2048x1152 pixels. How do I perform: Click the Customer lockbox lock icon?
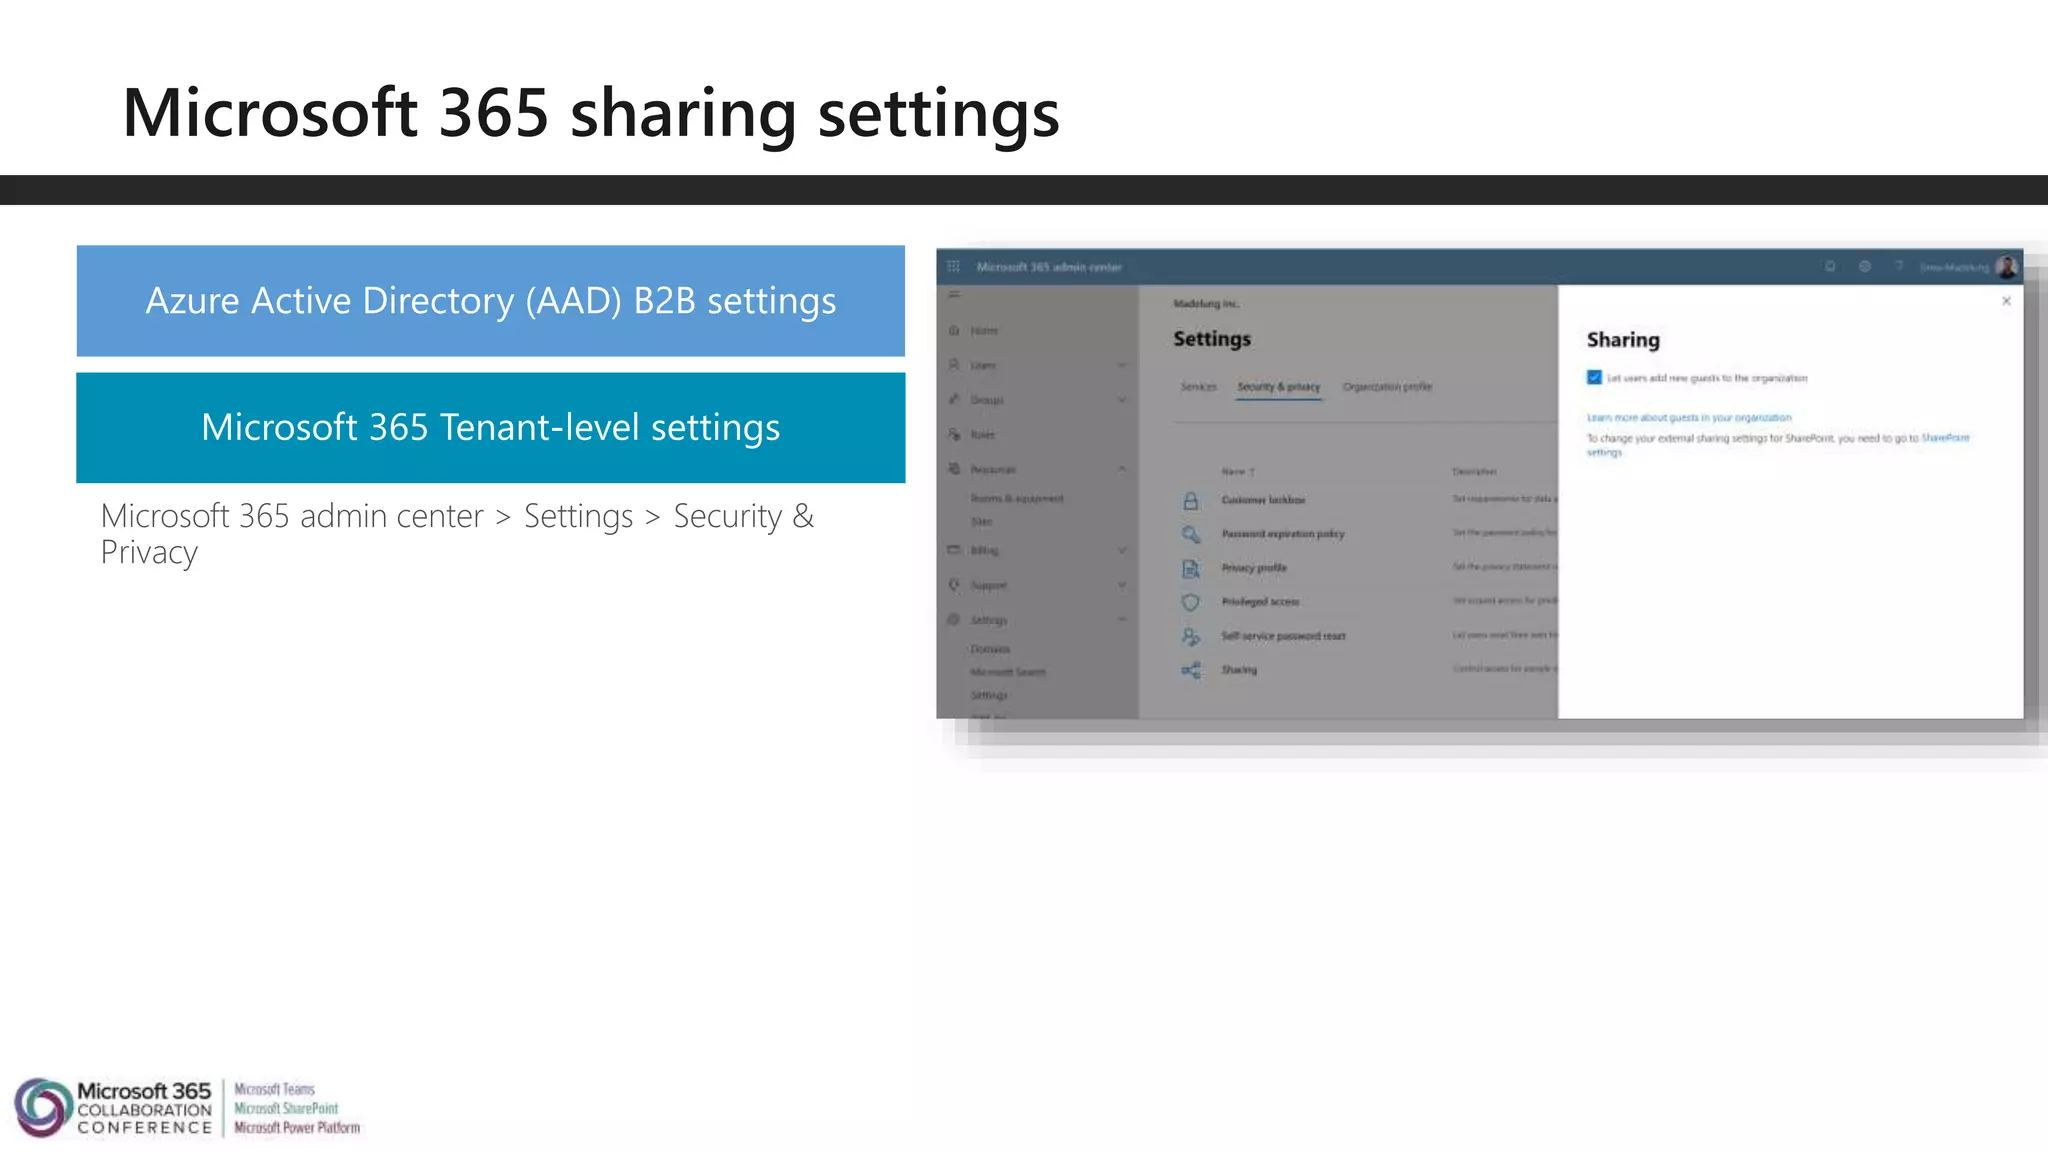[1190, 500]
